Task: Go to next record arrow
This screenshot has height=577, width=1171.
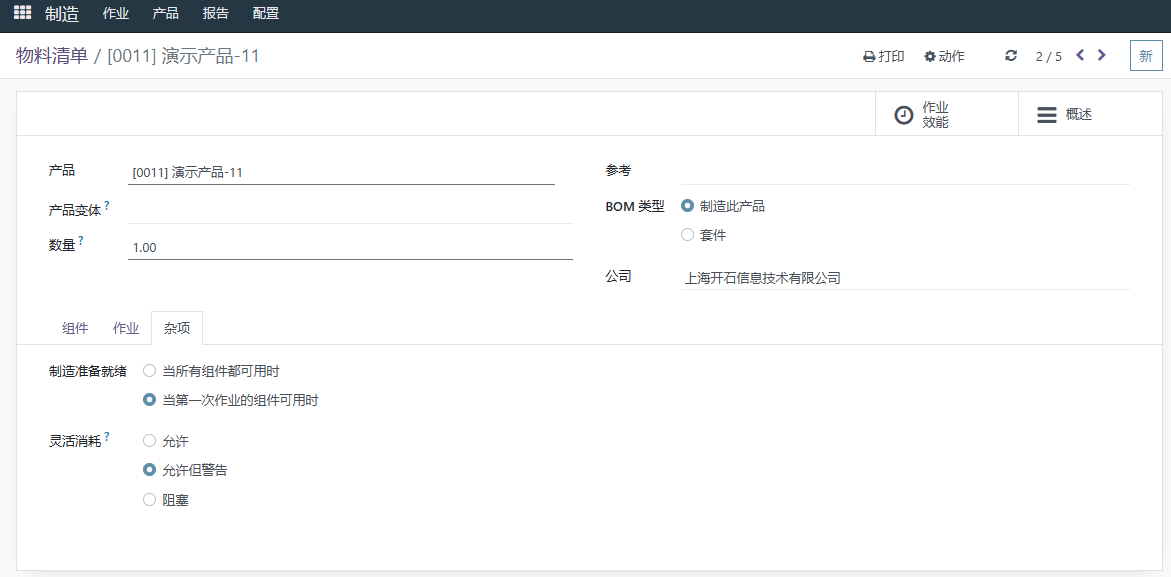Action: click(1102, 55)
